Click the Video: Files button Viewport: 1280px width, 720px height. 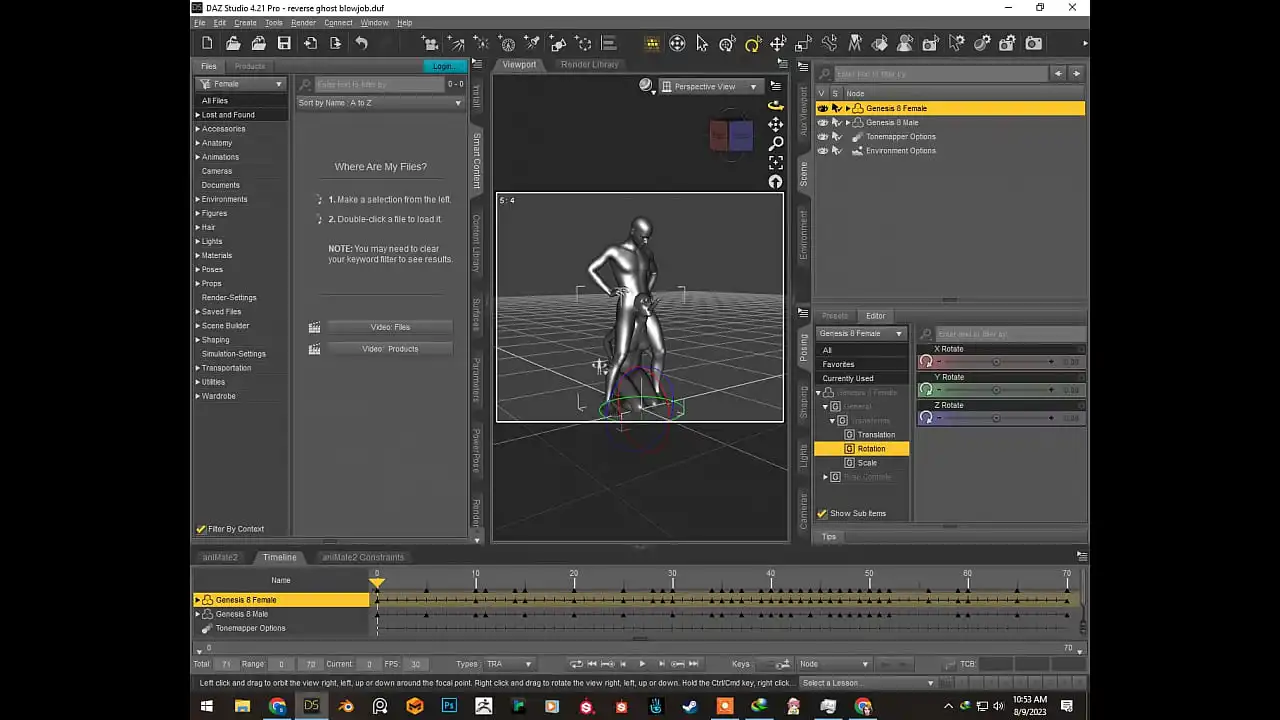pyautogui.click(x=390, y=327)
